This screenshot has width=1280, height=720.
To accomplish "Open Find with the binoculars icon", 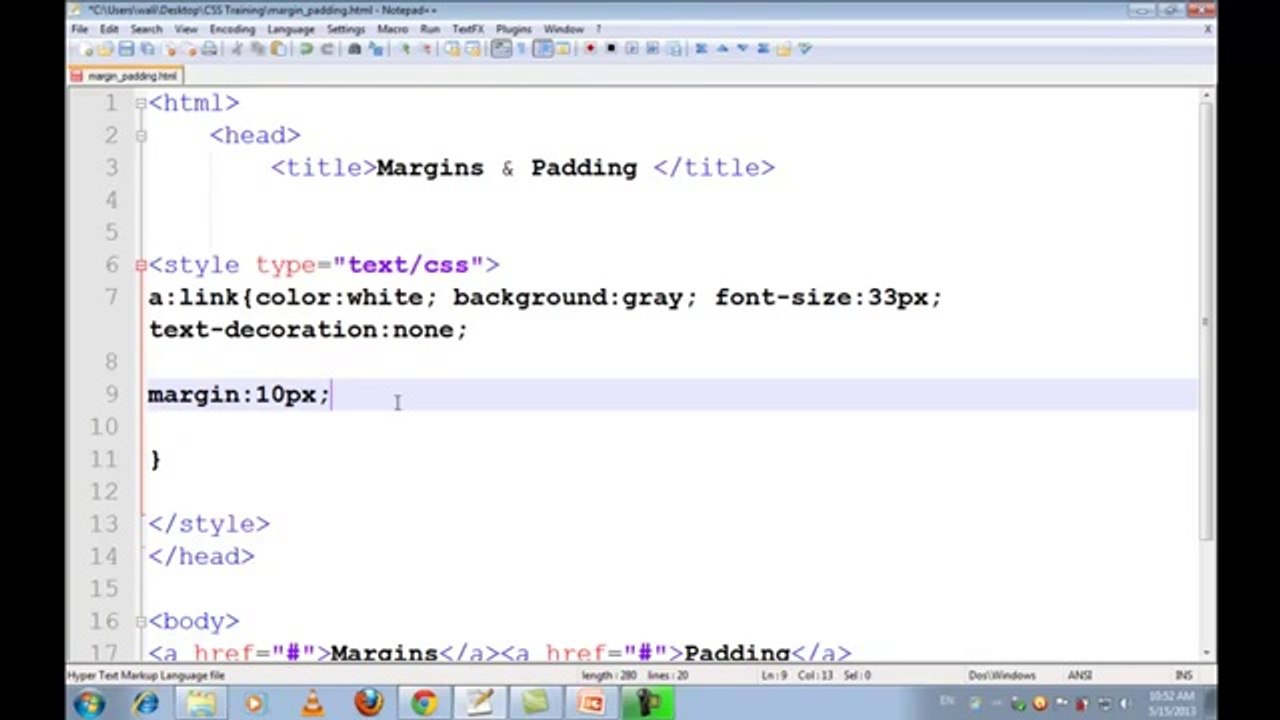I will point(354,48).
